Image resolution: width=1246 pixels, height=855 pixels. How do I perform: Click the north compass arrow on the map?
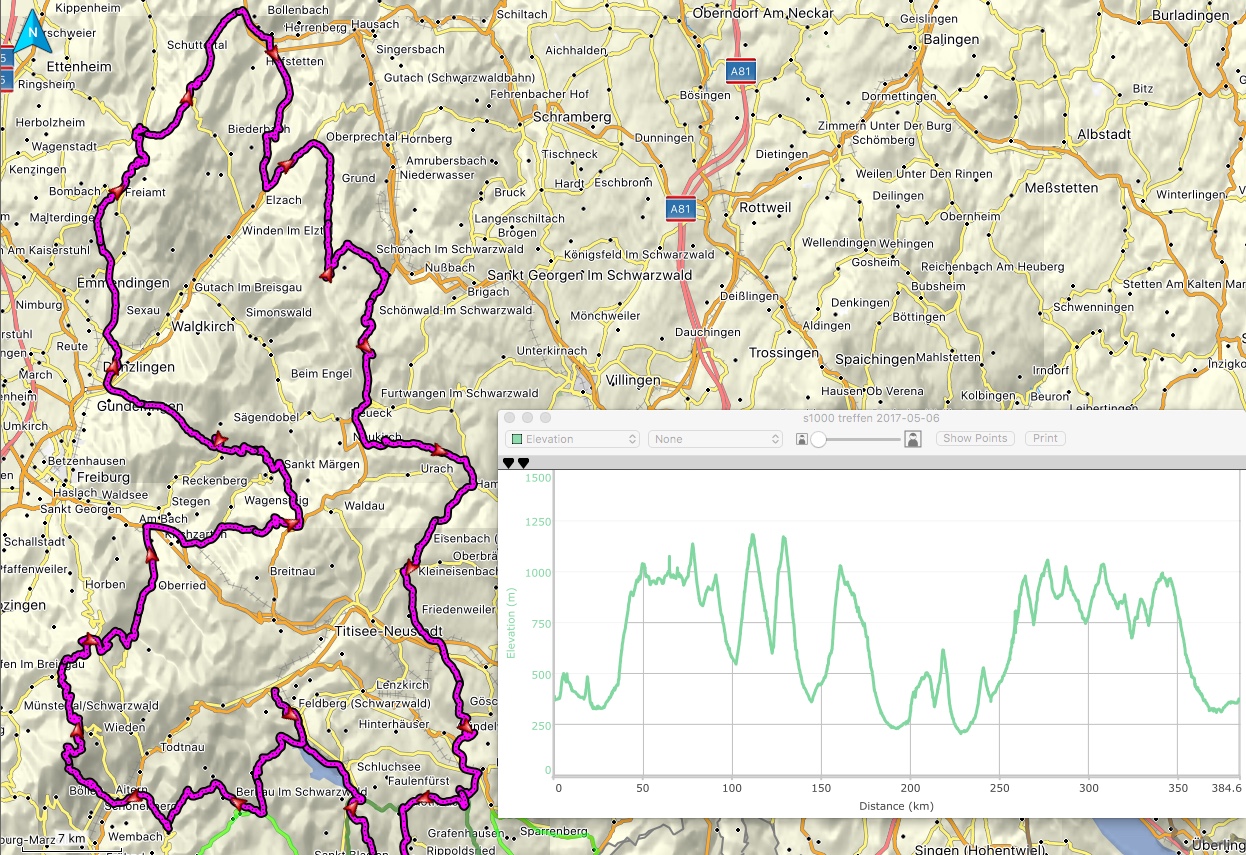33,31
